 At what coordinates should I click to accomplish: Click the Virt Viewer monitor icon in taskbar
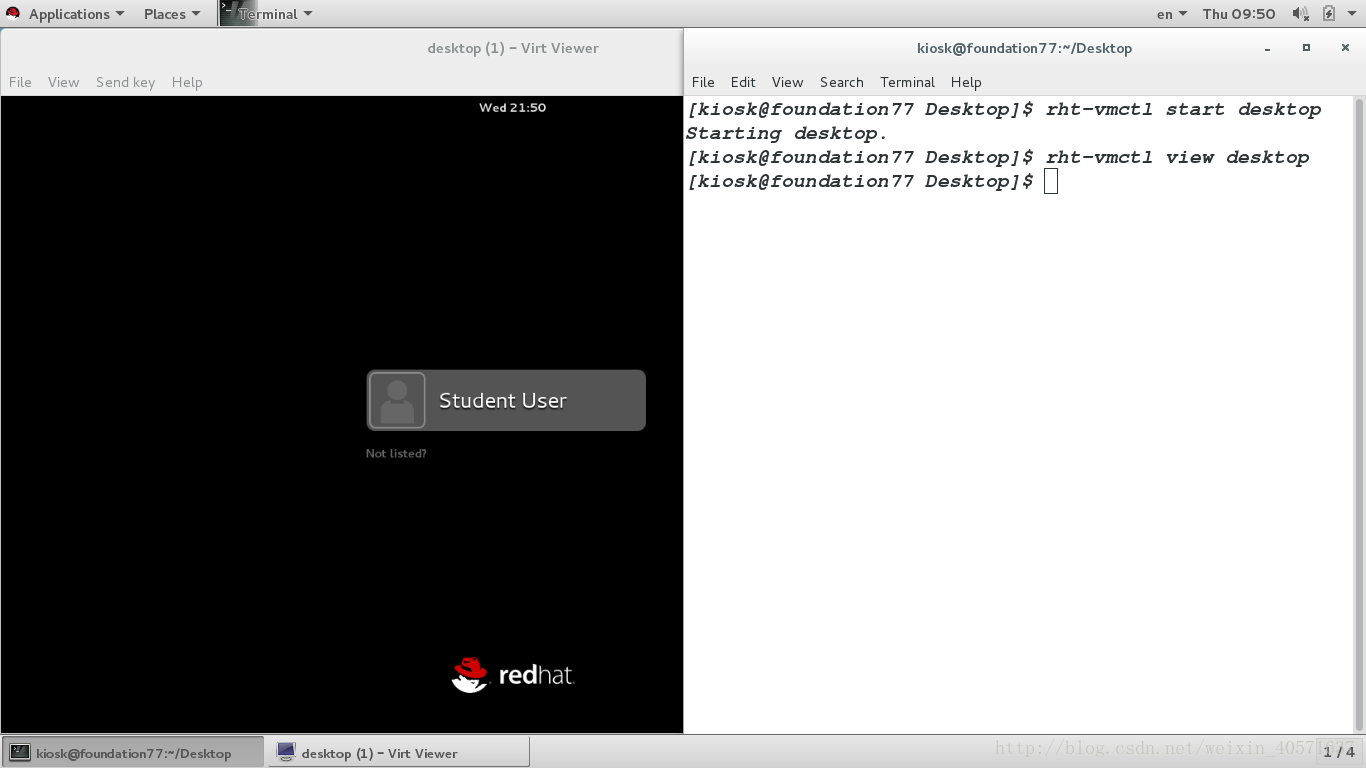tap(286, 752)
